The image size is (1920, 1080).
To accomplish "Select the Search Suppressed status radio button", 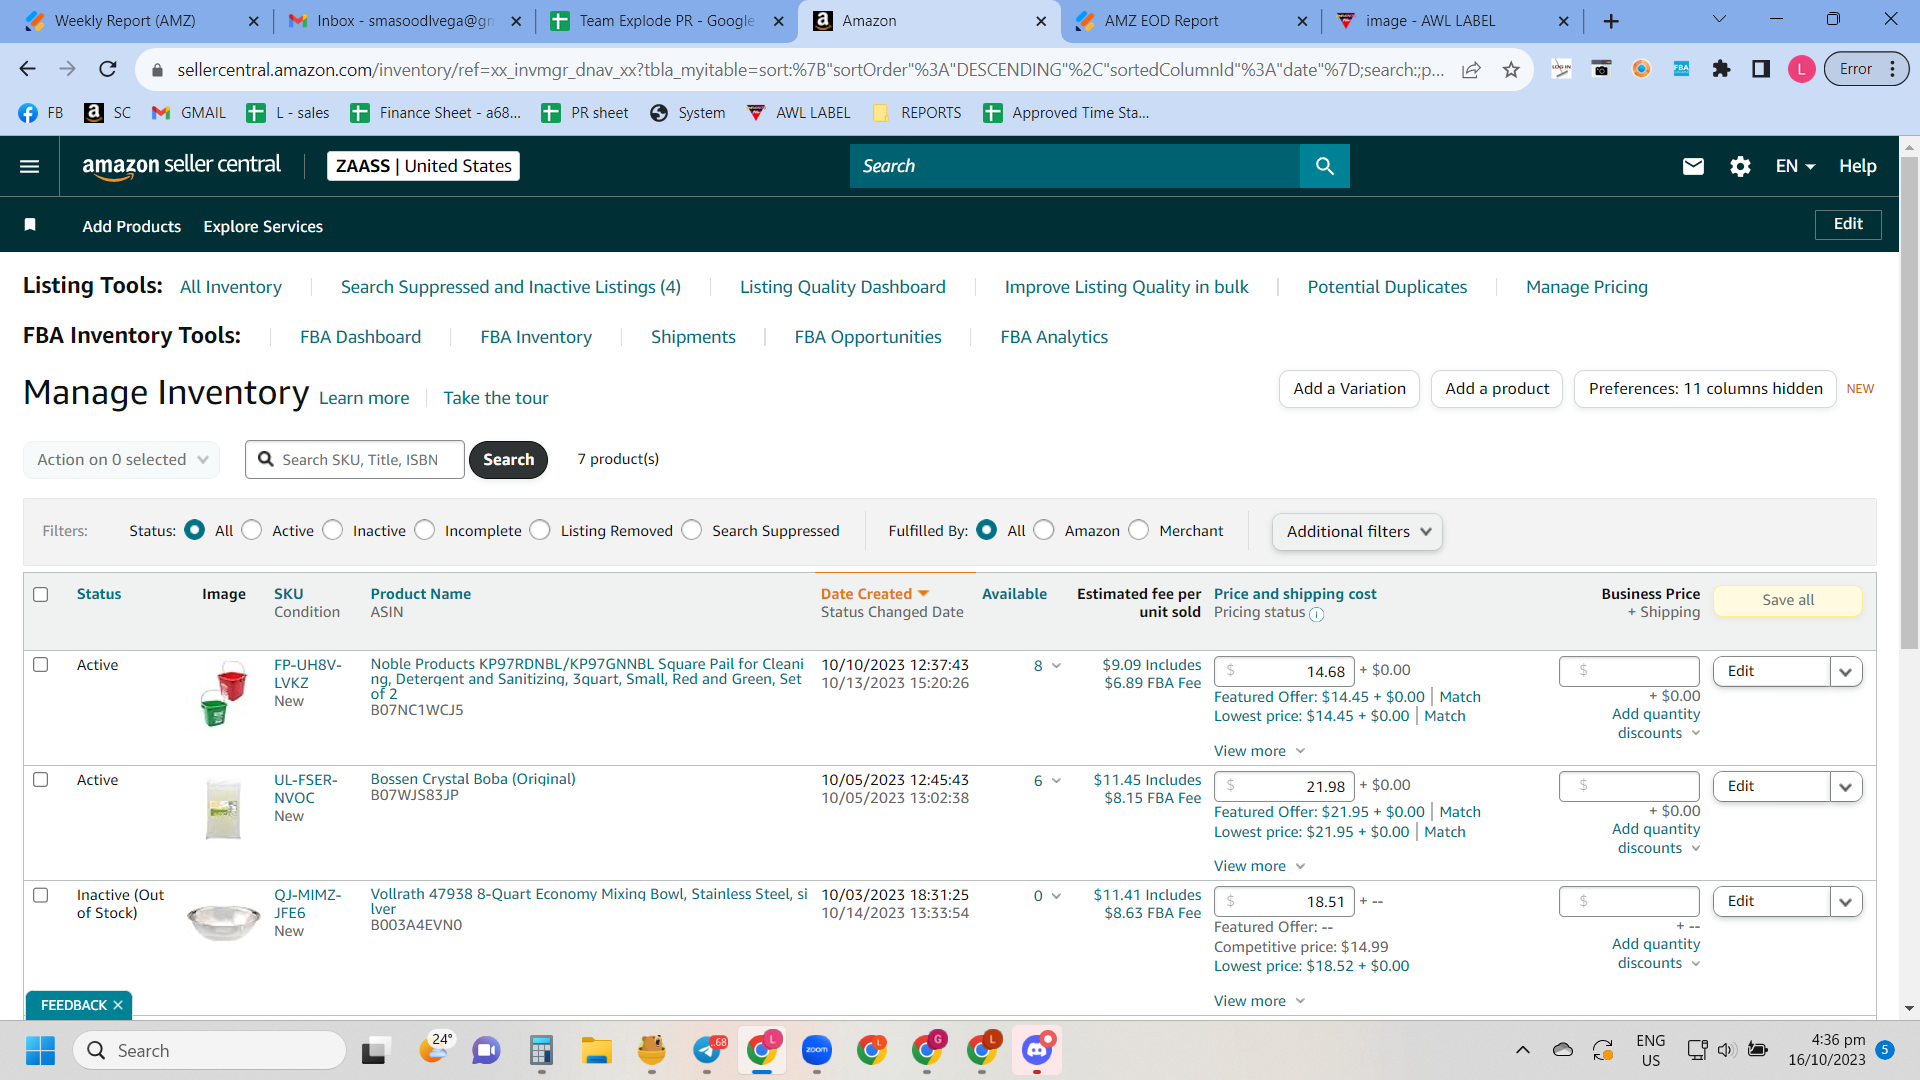I will [692, 530].
